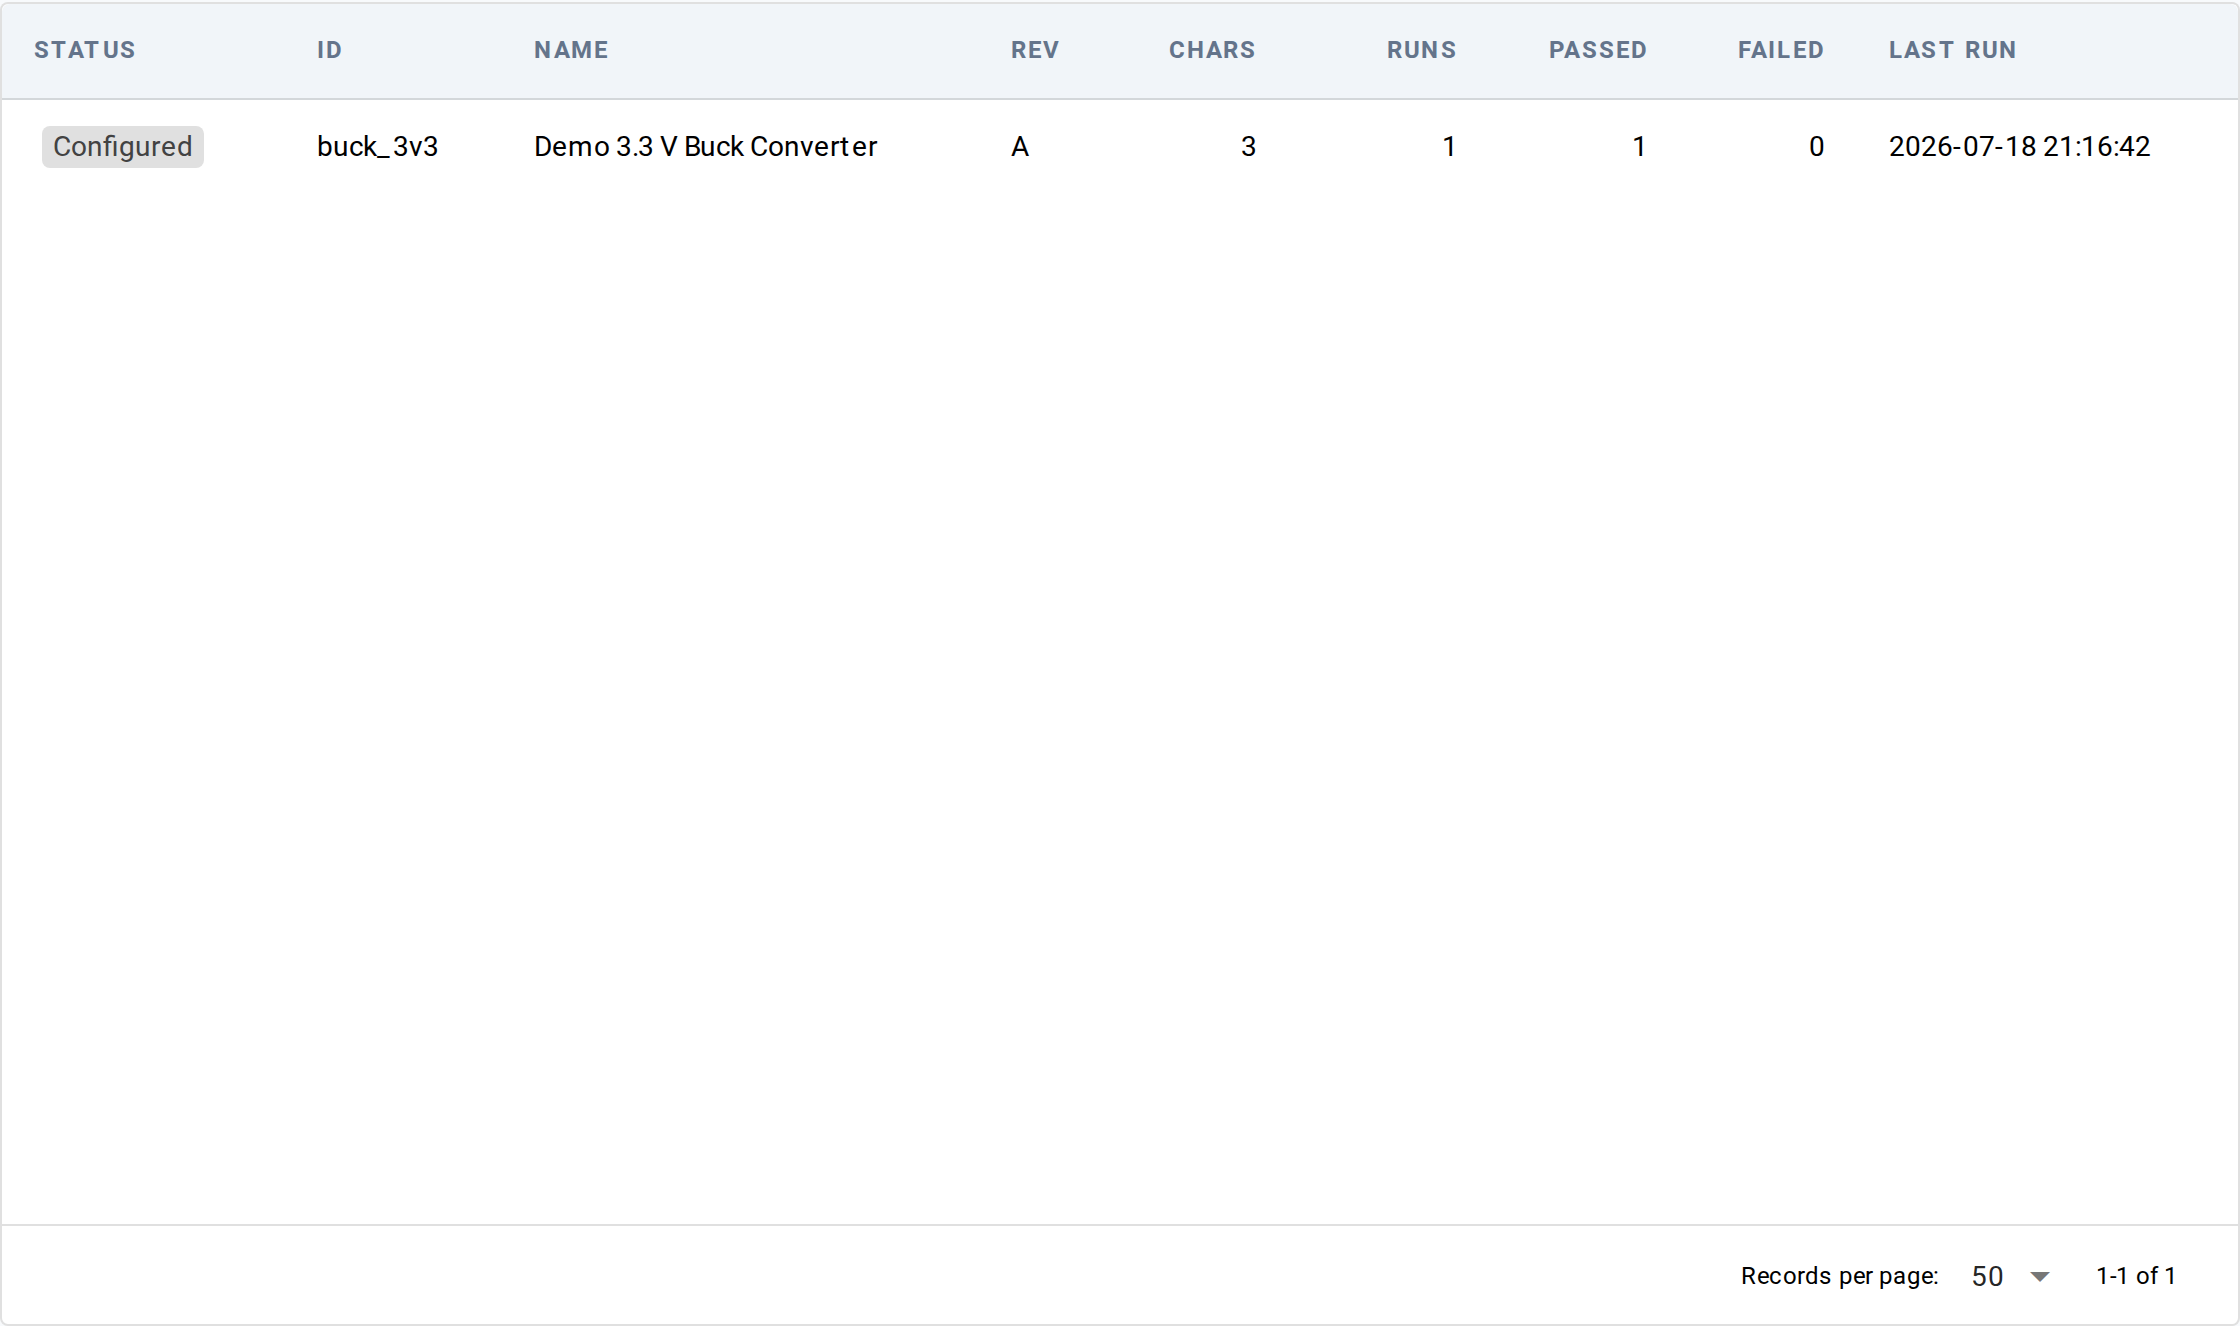The image size is (2240, 1326).
Task: Select the 50 records per page value
Action: (x=1987, y=1277)
